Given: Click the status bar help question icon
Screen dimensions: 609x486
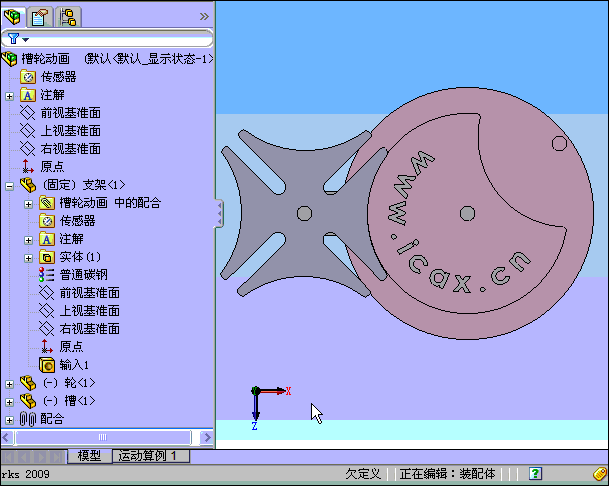Looking at the screenshot, I should 535,474.
